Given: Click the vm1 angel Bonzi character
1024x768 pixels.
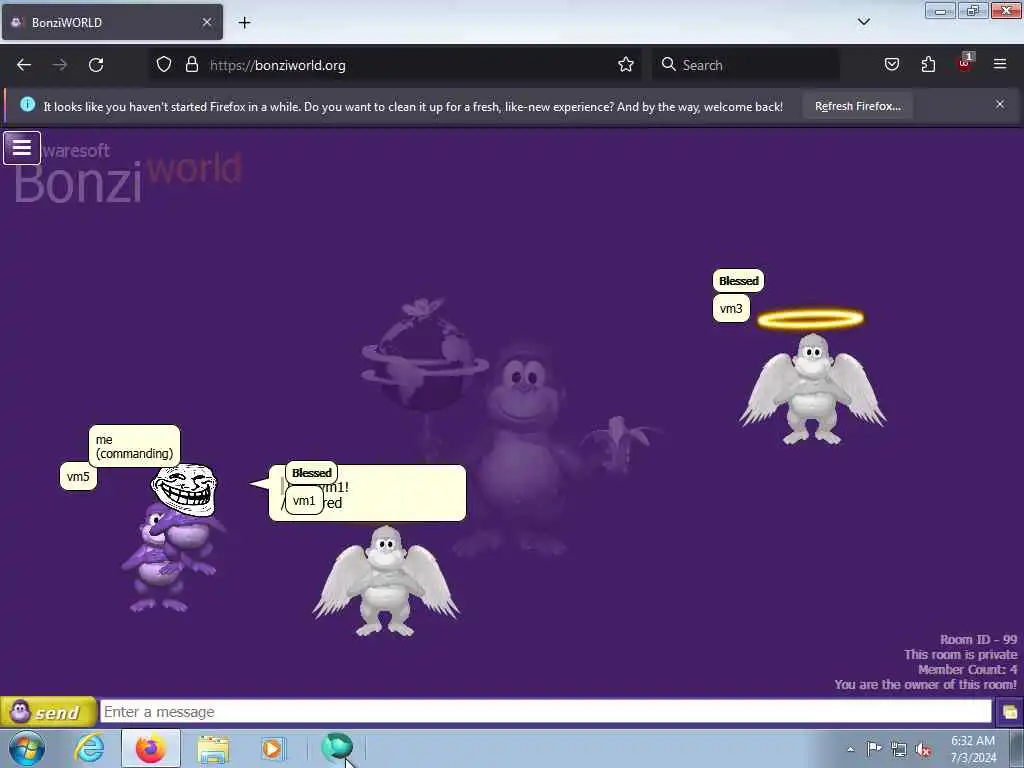Looking at the screenshot, I should coord(386,581).
